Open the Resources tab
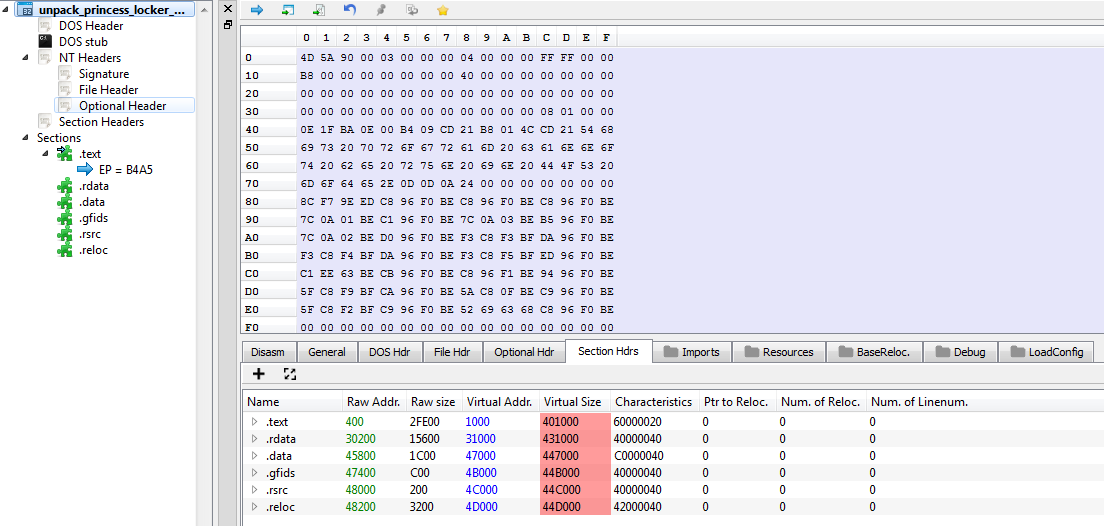This screenshot has height=526, width=1104. (779, 352)
